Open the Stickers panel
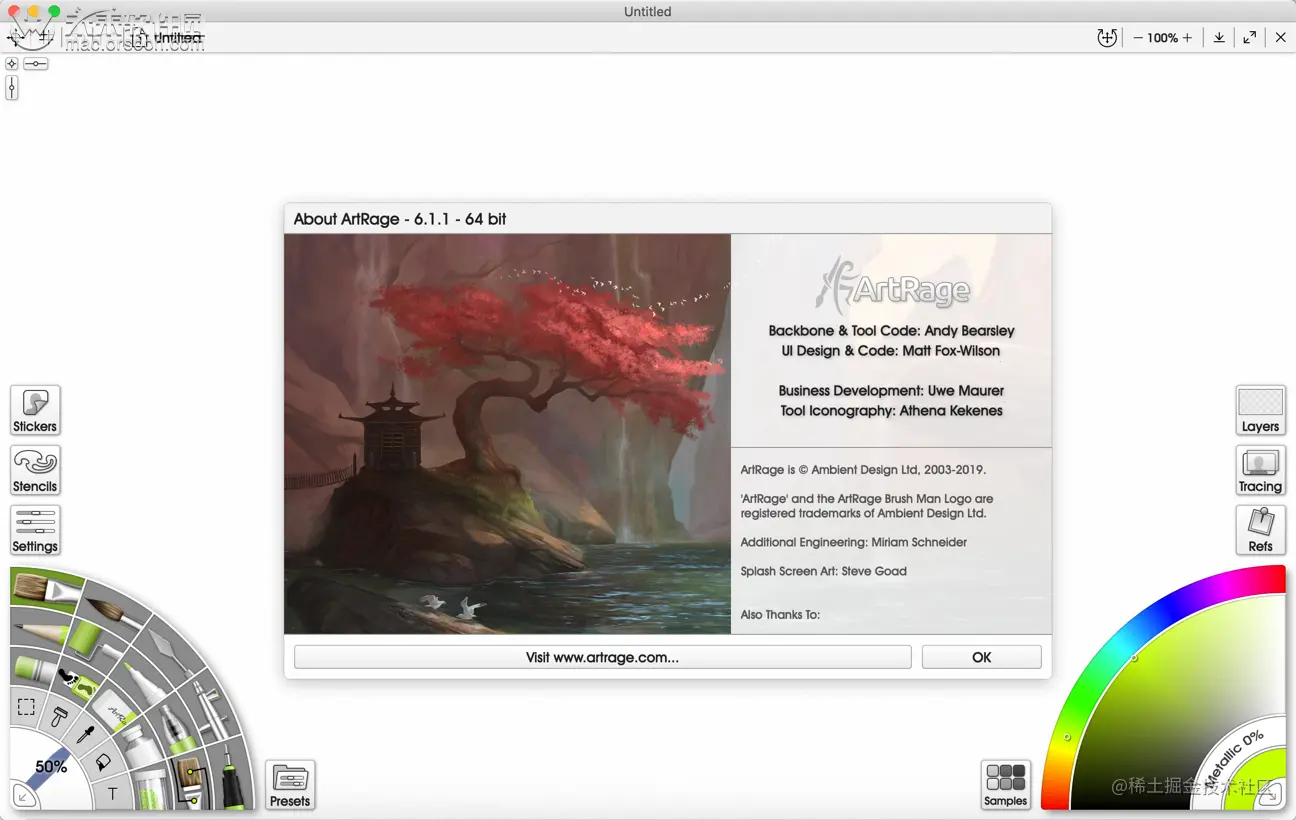Image resolution: width=1296 pixels, height=820 pixels. click(35, 411)
